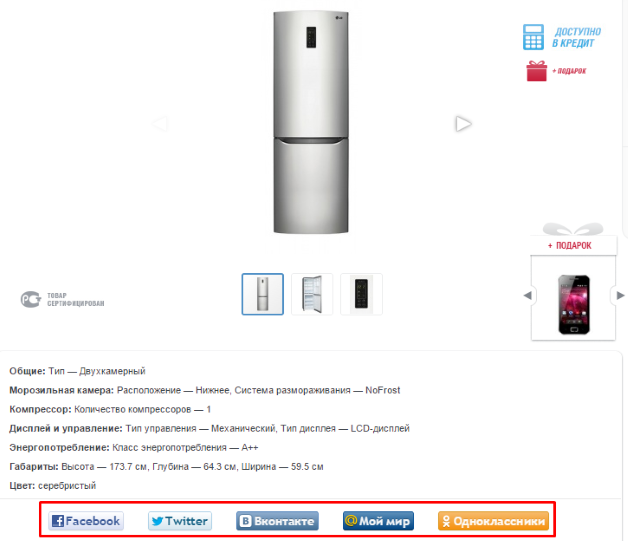This screenshot has height=541, width=628.
Task: Click the main refrigerator product image
Action: 311,122
